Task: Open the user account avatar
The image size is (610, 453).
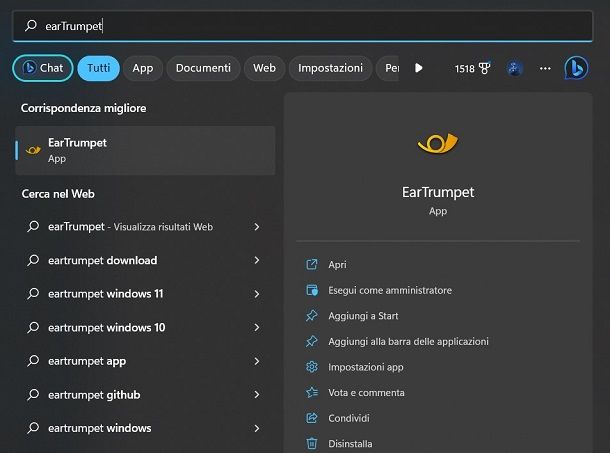Action: pos(514,68)
